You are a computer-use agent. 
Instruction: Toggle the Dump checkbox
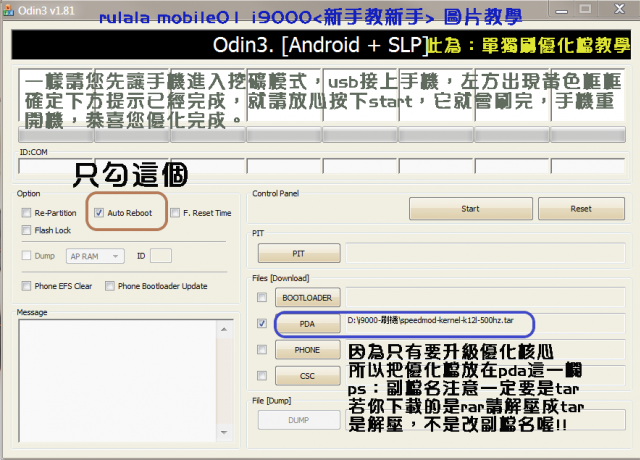[x=26, y=256]
